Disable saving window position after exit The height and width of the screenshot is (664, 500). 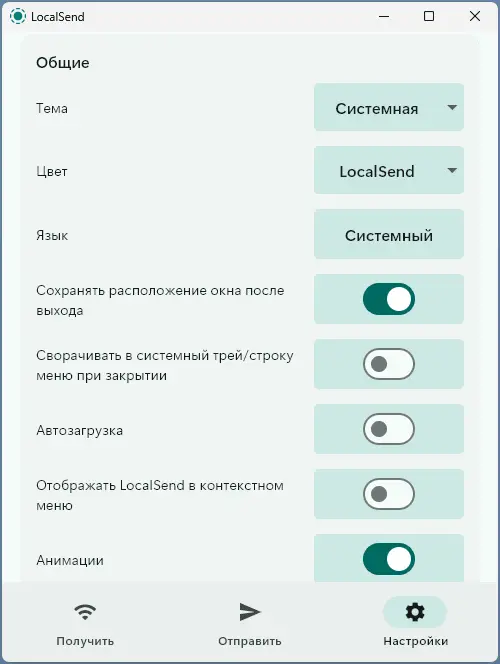(389, 299)
